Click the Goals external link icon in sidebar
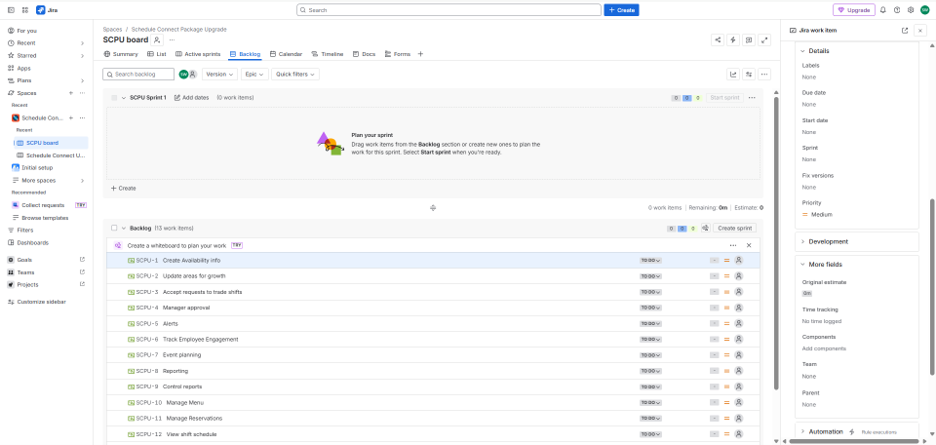The height and width of the screenshot is (445, 936). click(82, 259)
